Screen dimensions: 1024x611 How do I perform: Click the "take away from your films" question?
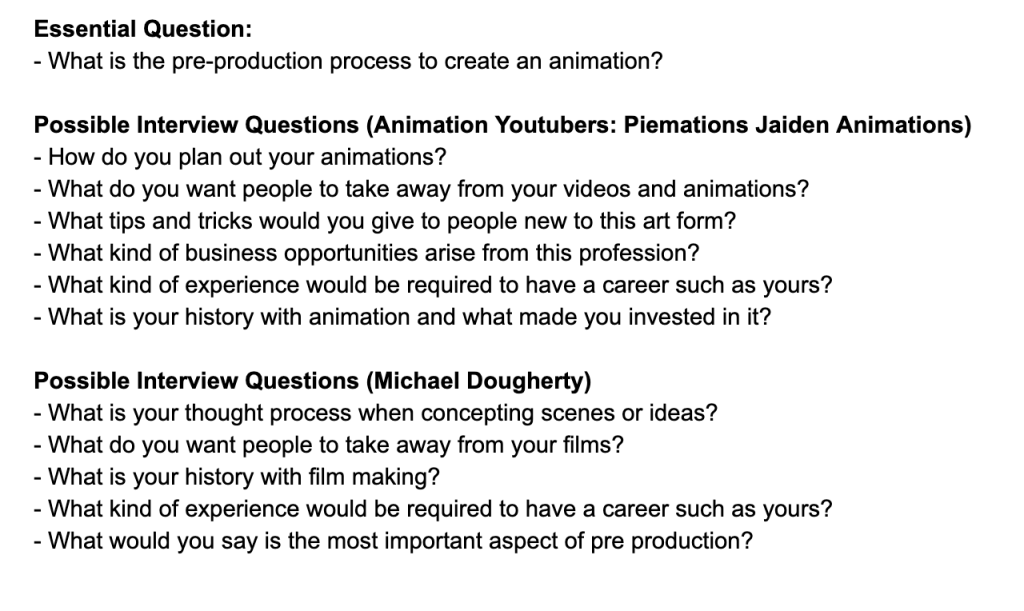(328, 444)
